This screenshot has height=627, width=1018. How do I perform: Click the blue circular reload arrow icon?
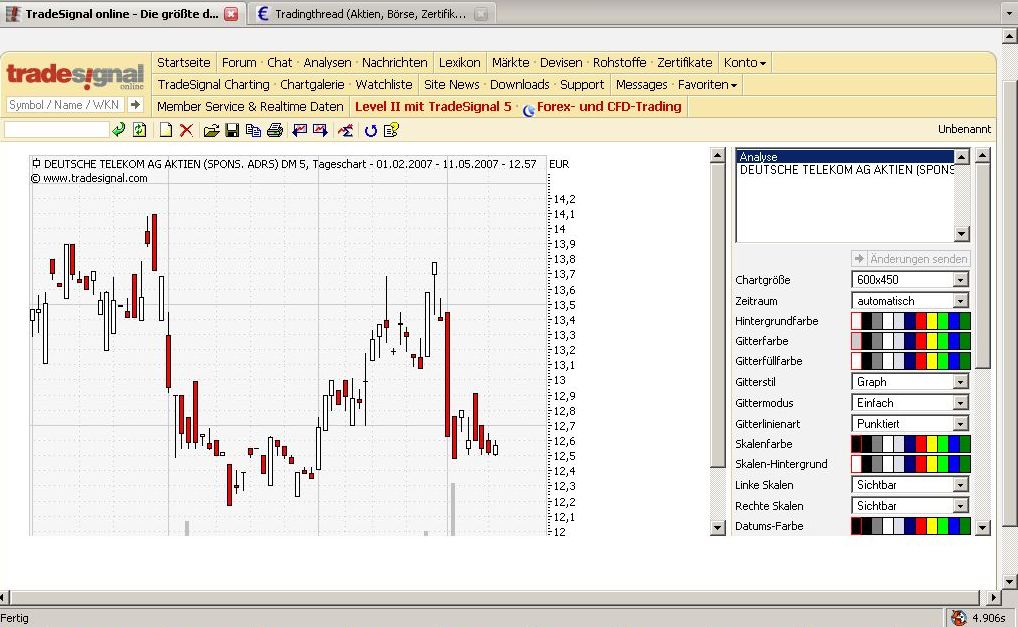click(371, 130)
